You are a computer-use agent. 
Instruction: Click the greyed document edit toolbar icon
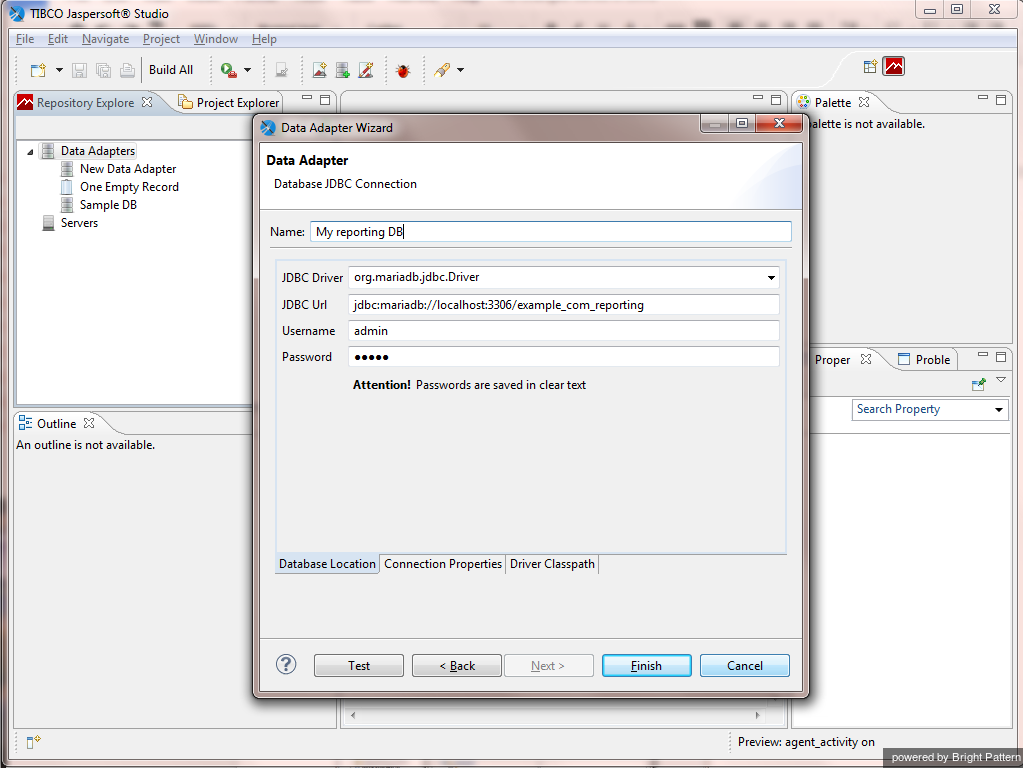coord(281,70)
